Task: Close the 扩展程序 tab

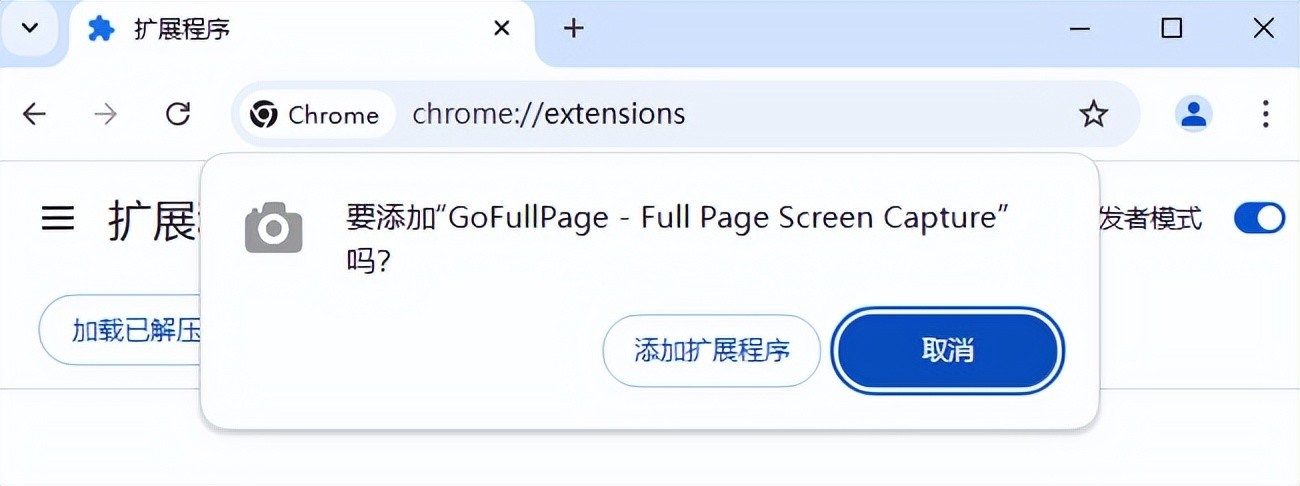Action: [502, 29]
